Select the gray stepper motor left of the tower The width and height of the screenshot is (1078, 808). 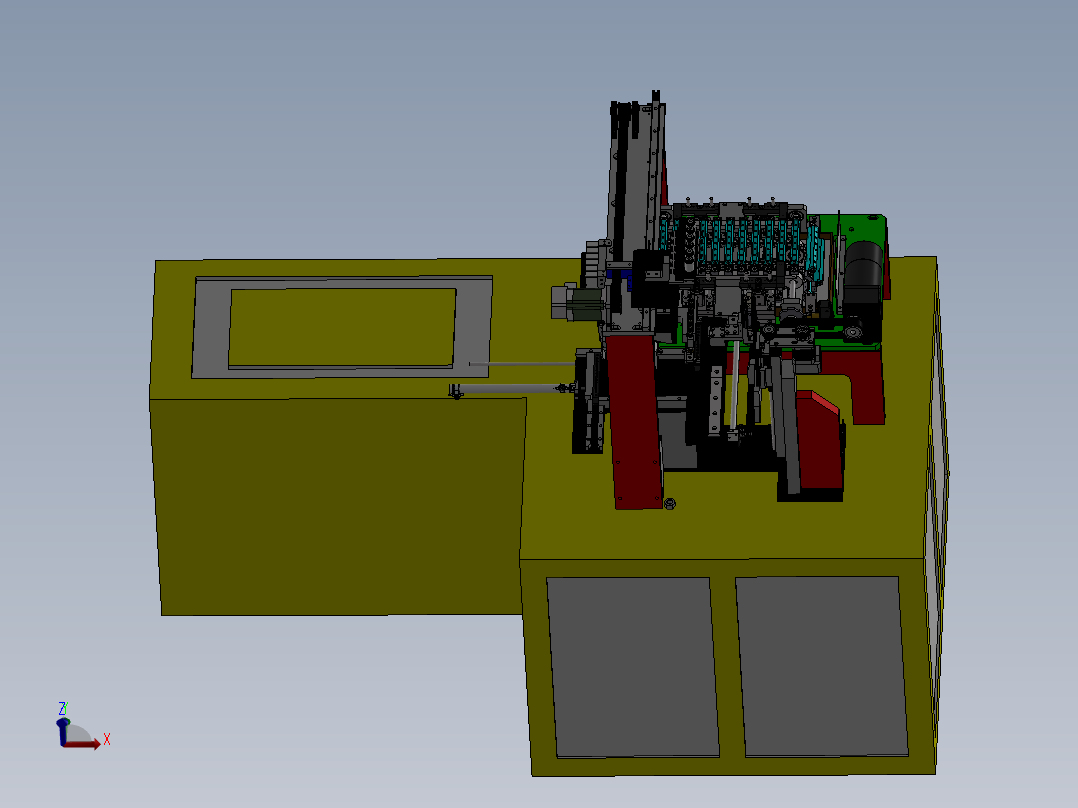(576, 303)
